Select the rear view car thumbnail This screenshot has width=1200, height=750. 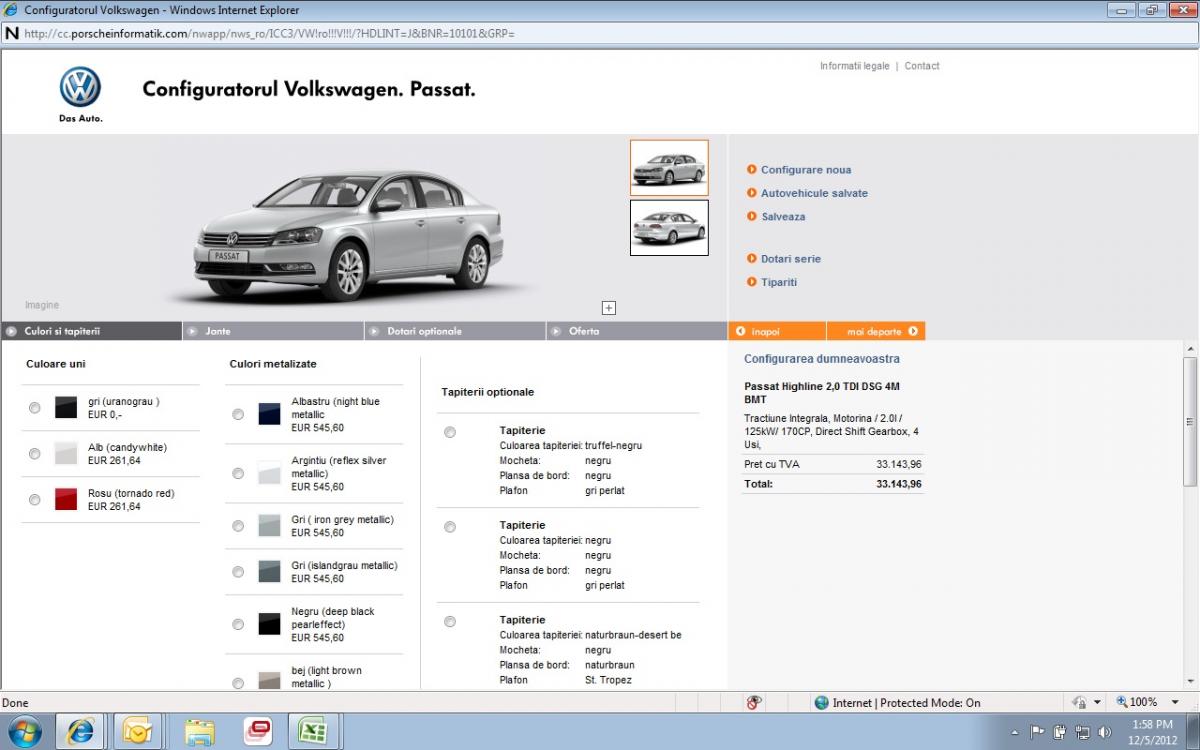point(669,228)
